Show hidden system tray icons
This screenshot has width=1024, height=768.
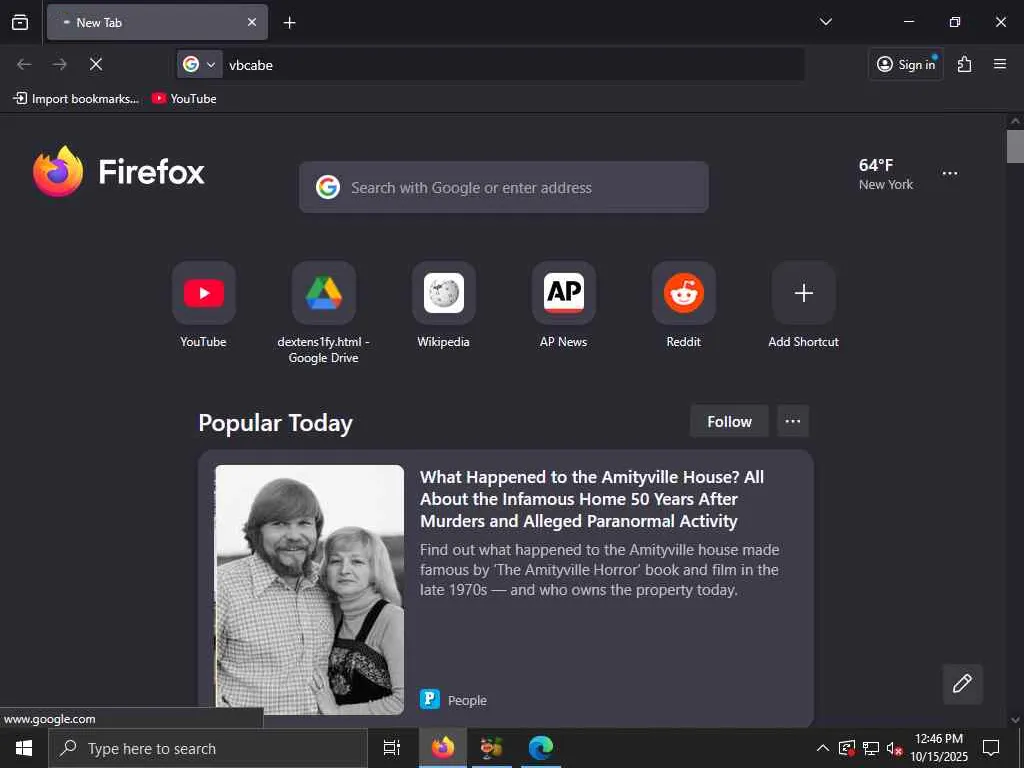tap(823, 748)
